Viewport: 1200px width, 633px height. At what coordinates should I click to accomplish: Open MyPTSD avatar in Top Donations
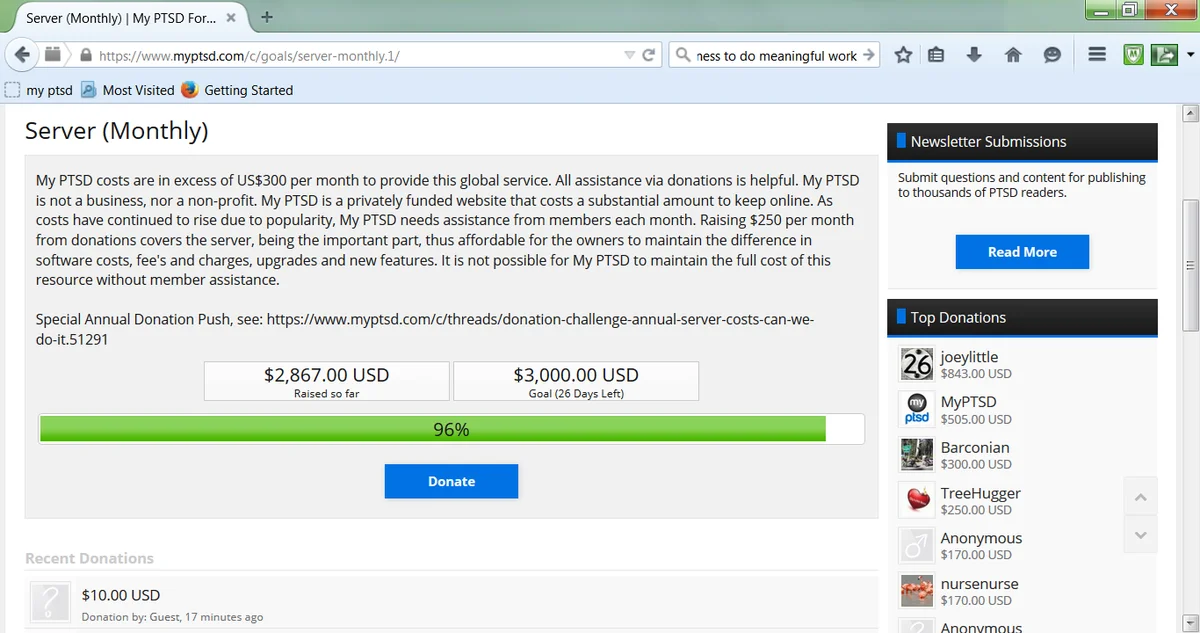917,409
